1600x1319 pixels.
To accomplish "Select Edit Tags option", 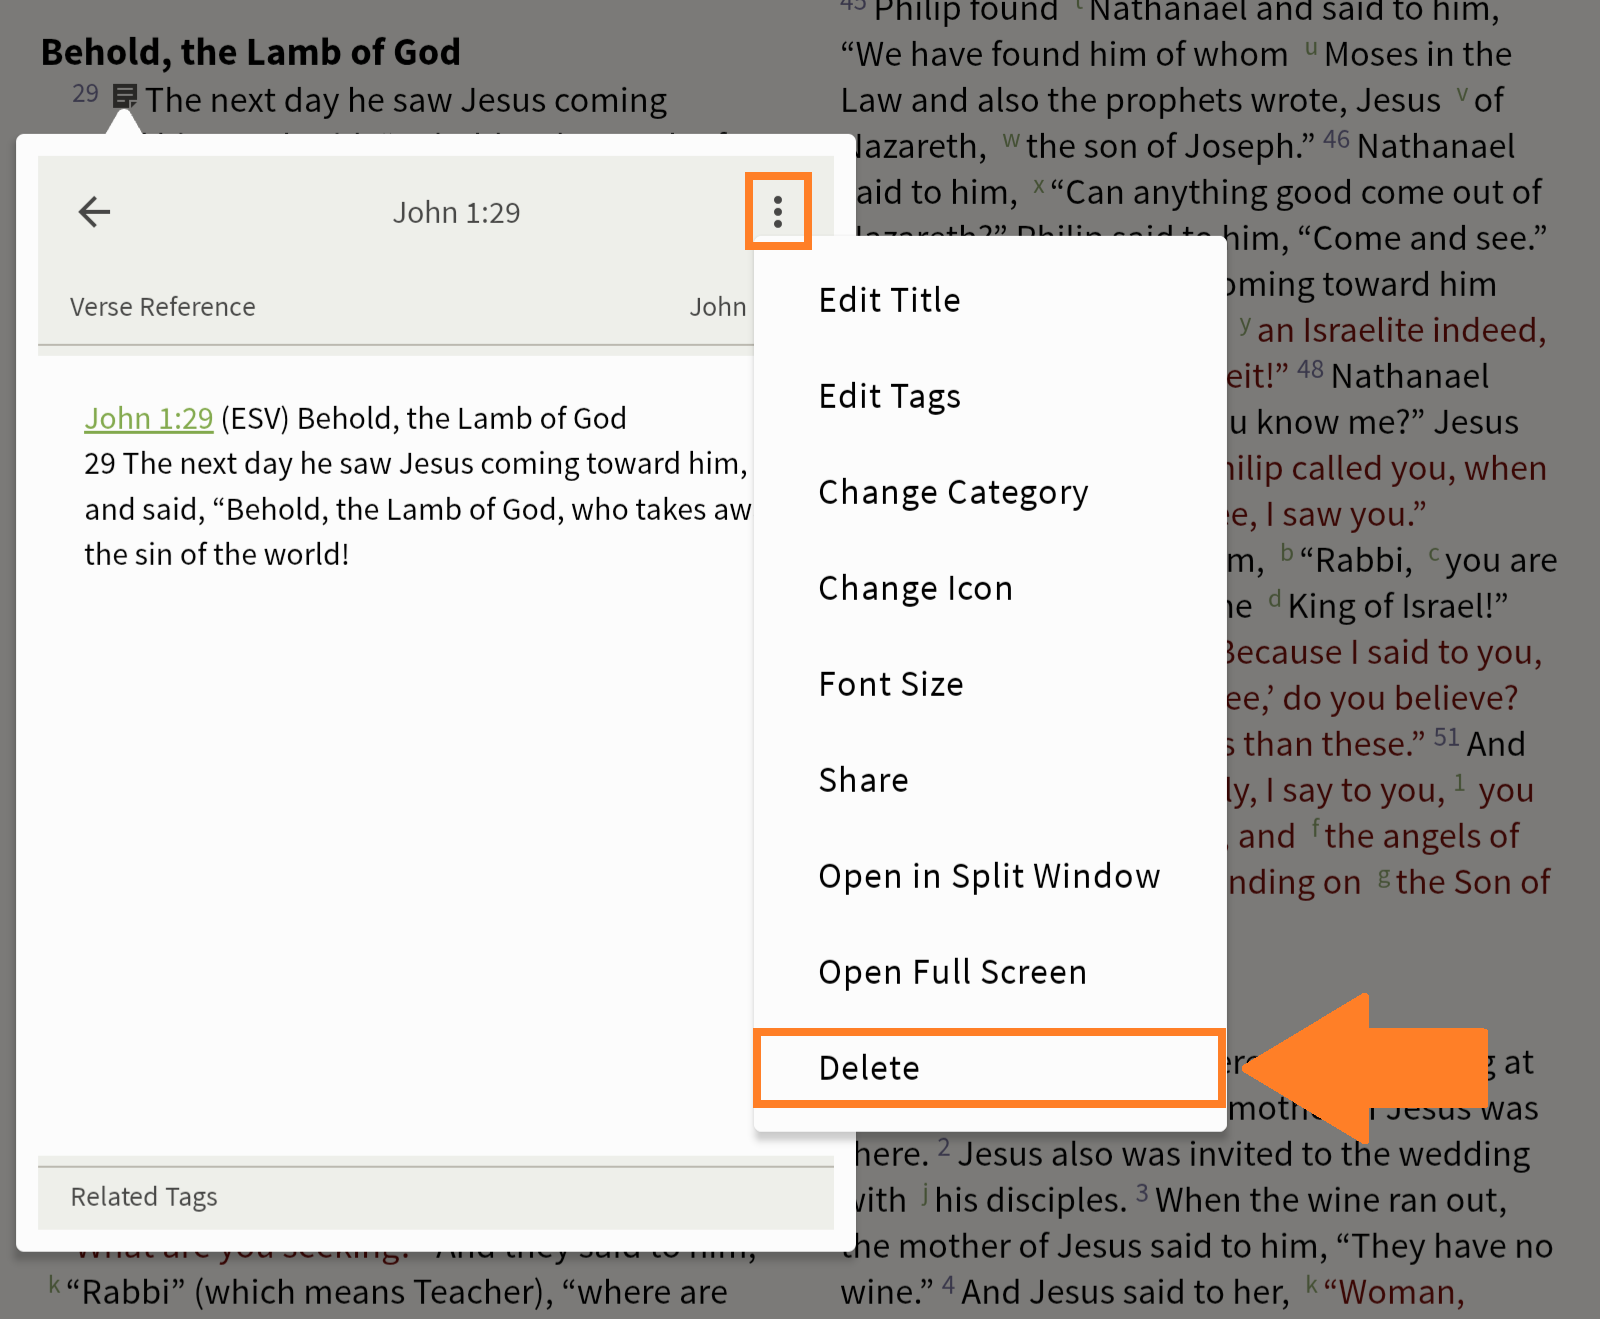I will pos(889,396).
